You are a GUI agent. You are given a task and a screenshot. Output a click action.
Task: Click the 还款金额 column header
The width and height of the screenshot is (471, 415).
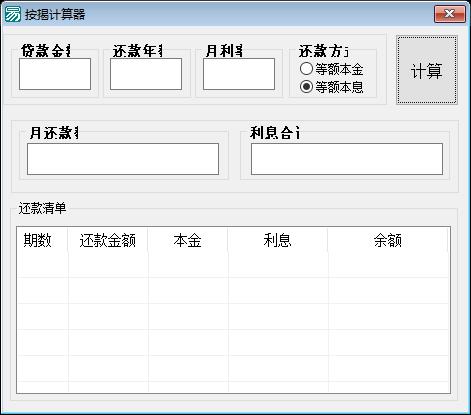click(108, 240)
